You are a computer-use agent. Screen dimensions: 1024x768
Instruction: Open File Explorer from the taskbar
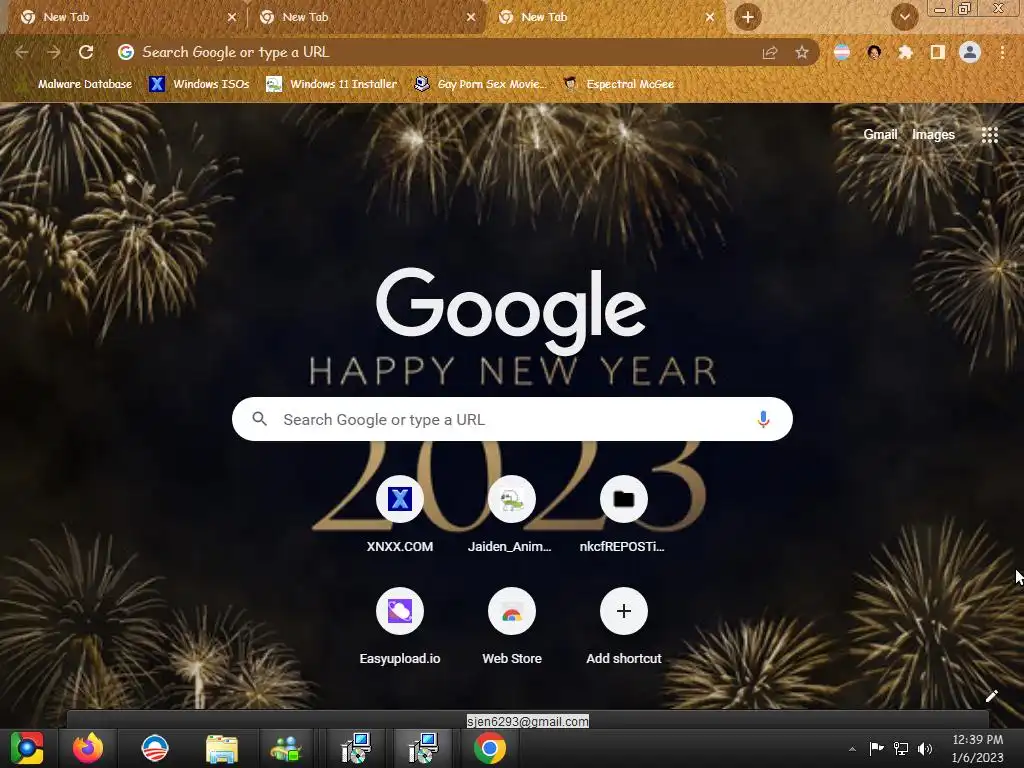click(x=222, y=748)
